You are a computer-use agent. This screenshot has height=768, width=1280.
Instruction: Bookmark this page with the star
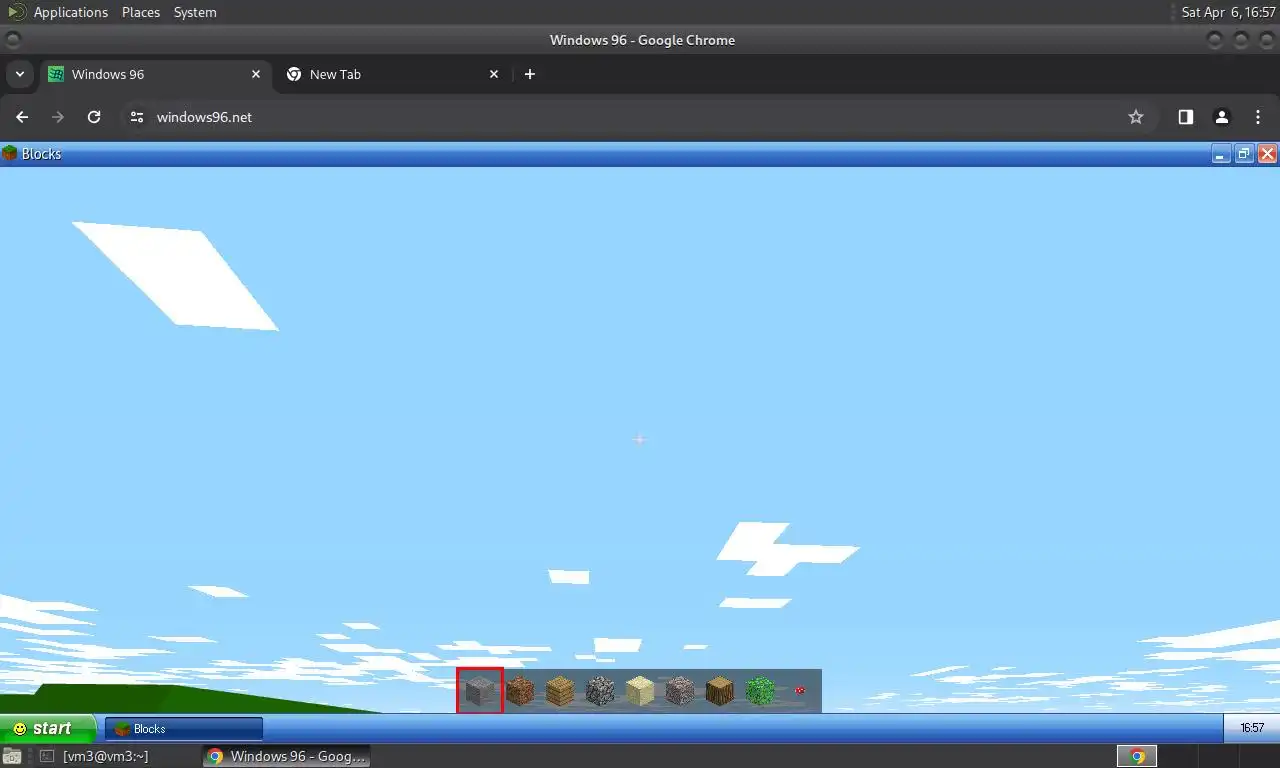[1136, 117]
